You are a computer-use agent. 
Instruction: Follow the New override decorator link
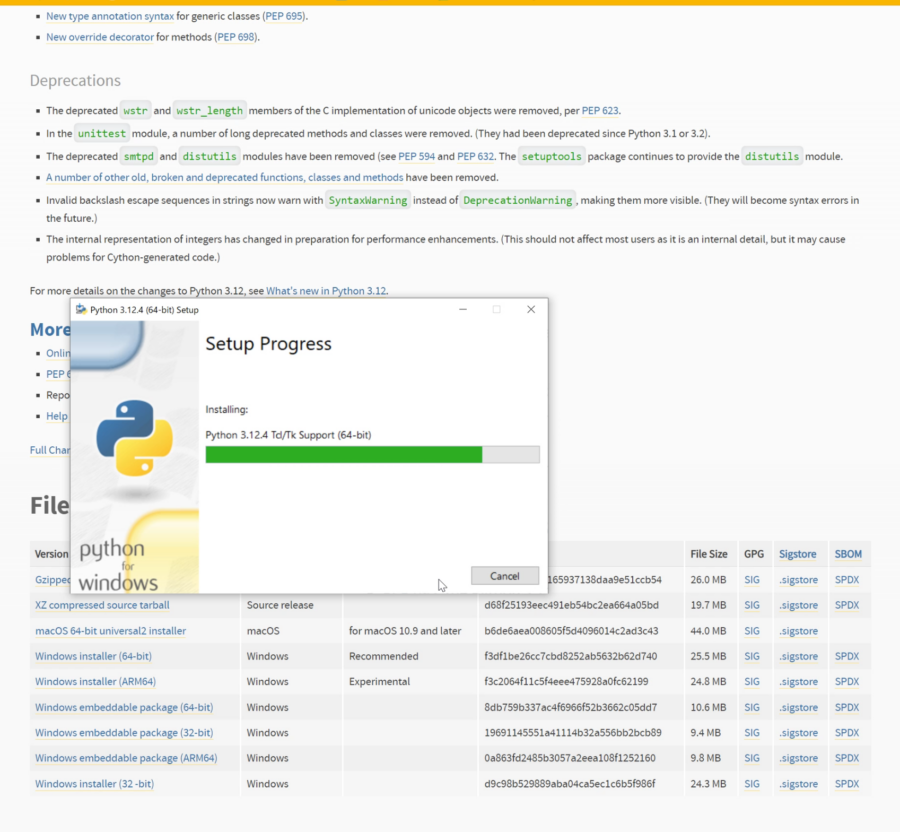click(x=100, y=37)
